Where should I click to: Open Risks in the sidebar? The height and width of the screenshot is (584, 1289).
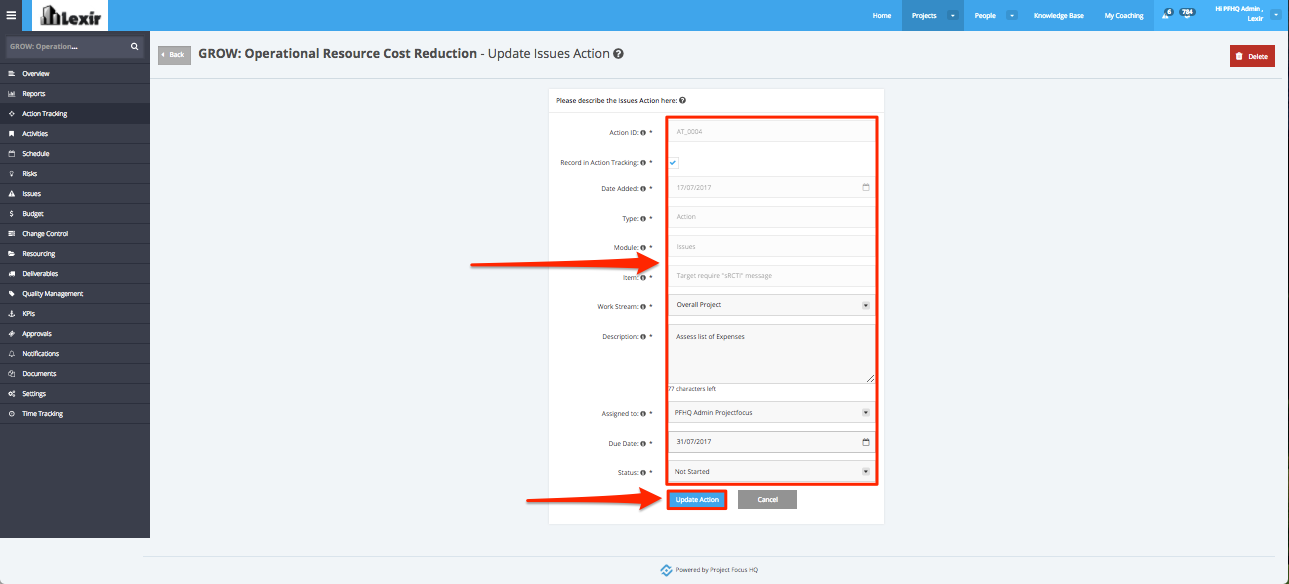(75, 174)
